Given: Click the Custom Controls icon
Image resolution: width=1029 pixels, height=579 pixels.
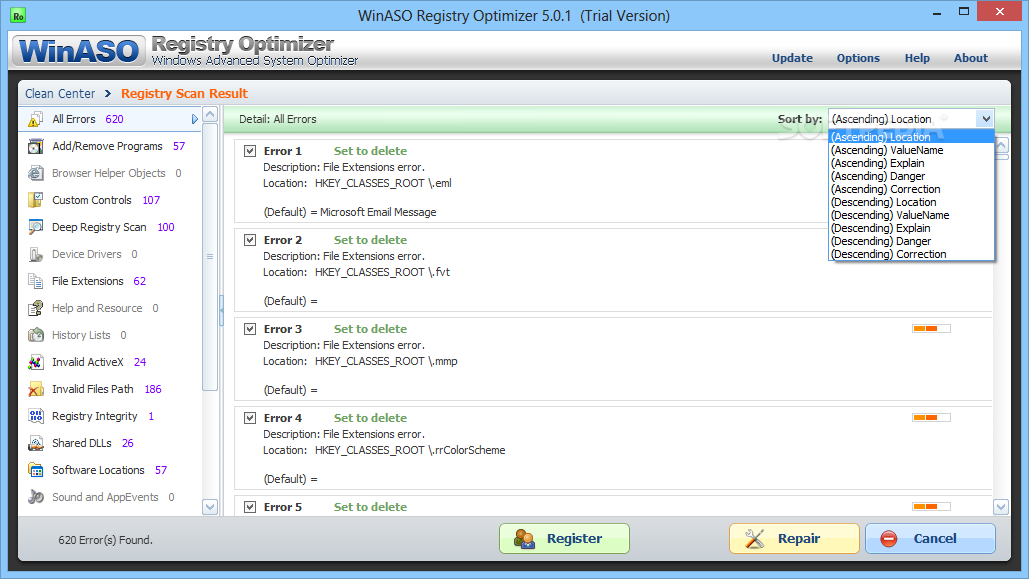Looking at the screenshot, I should [x=35, y=200].
